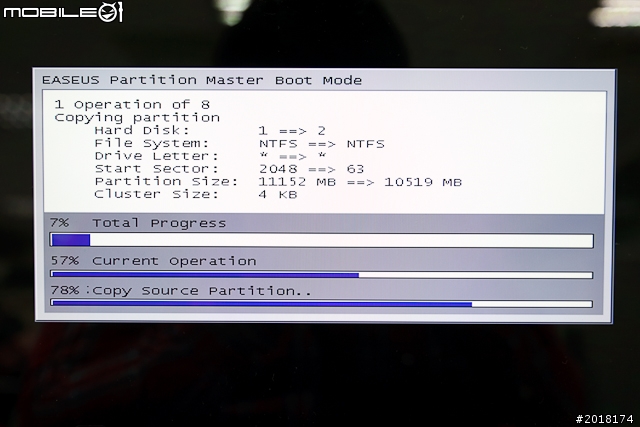Click the Copy Source Partition progress bar
Screen dimensions: 640x427
pyautogui.click(x=322, y=304)
